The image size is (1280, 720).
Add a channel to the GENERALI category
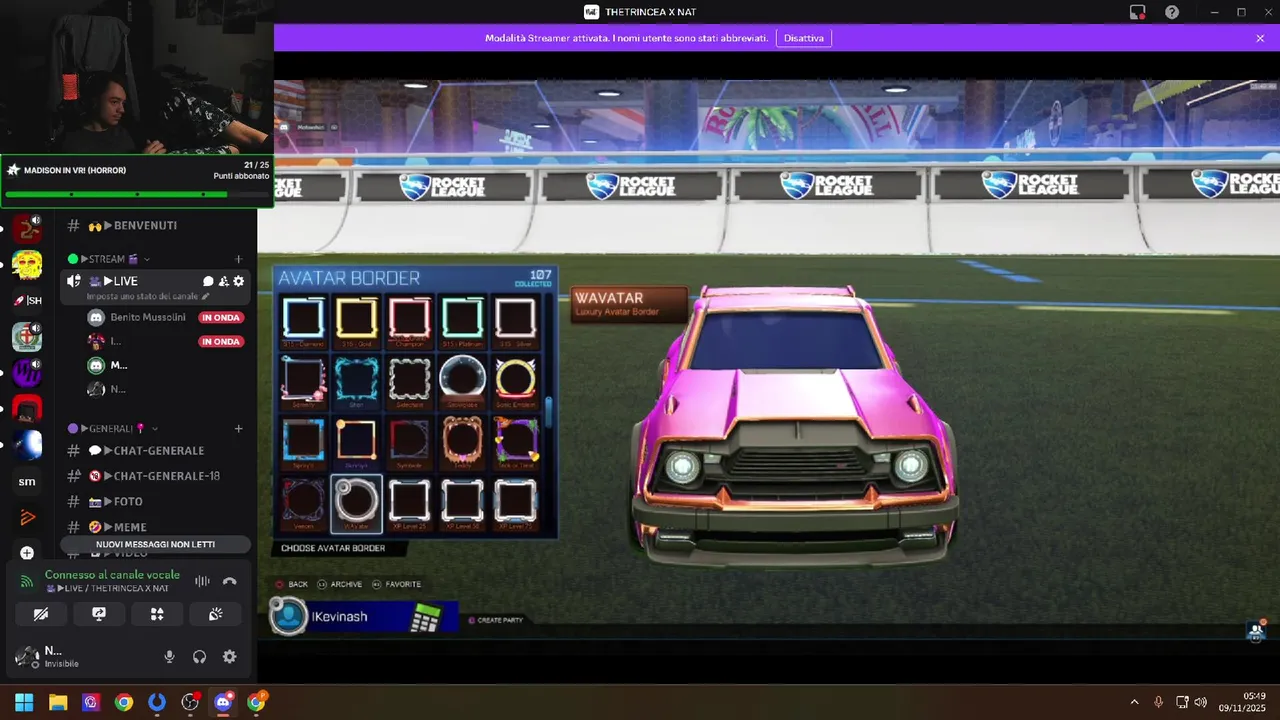(x=238, y=428)
